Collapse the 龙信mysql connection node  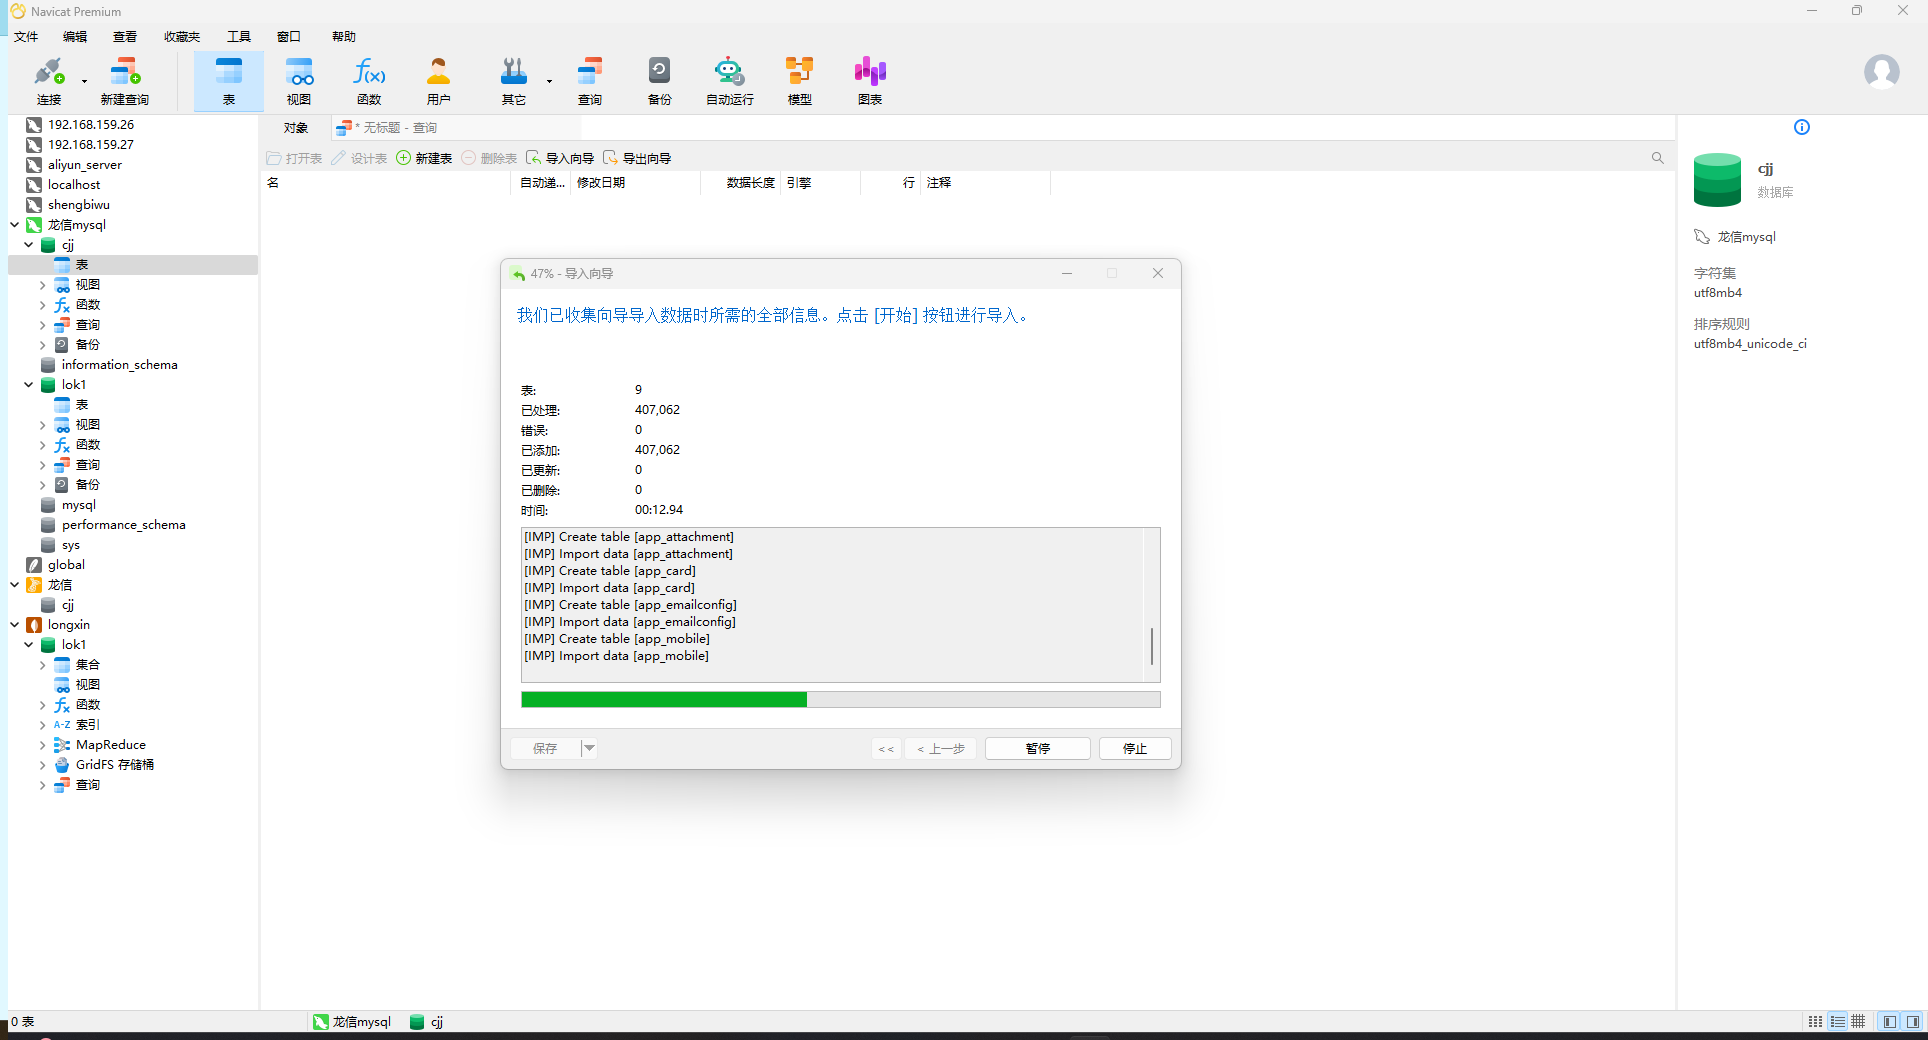tap(15, 225)
